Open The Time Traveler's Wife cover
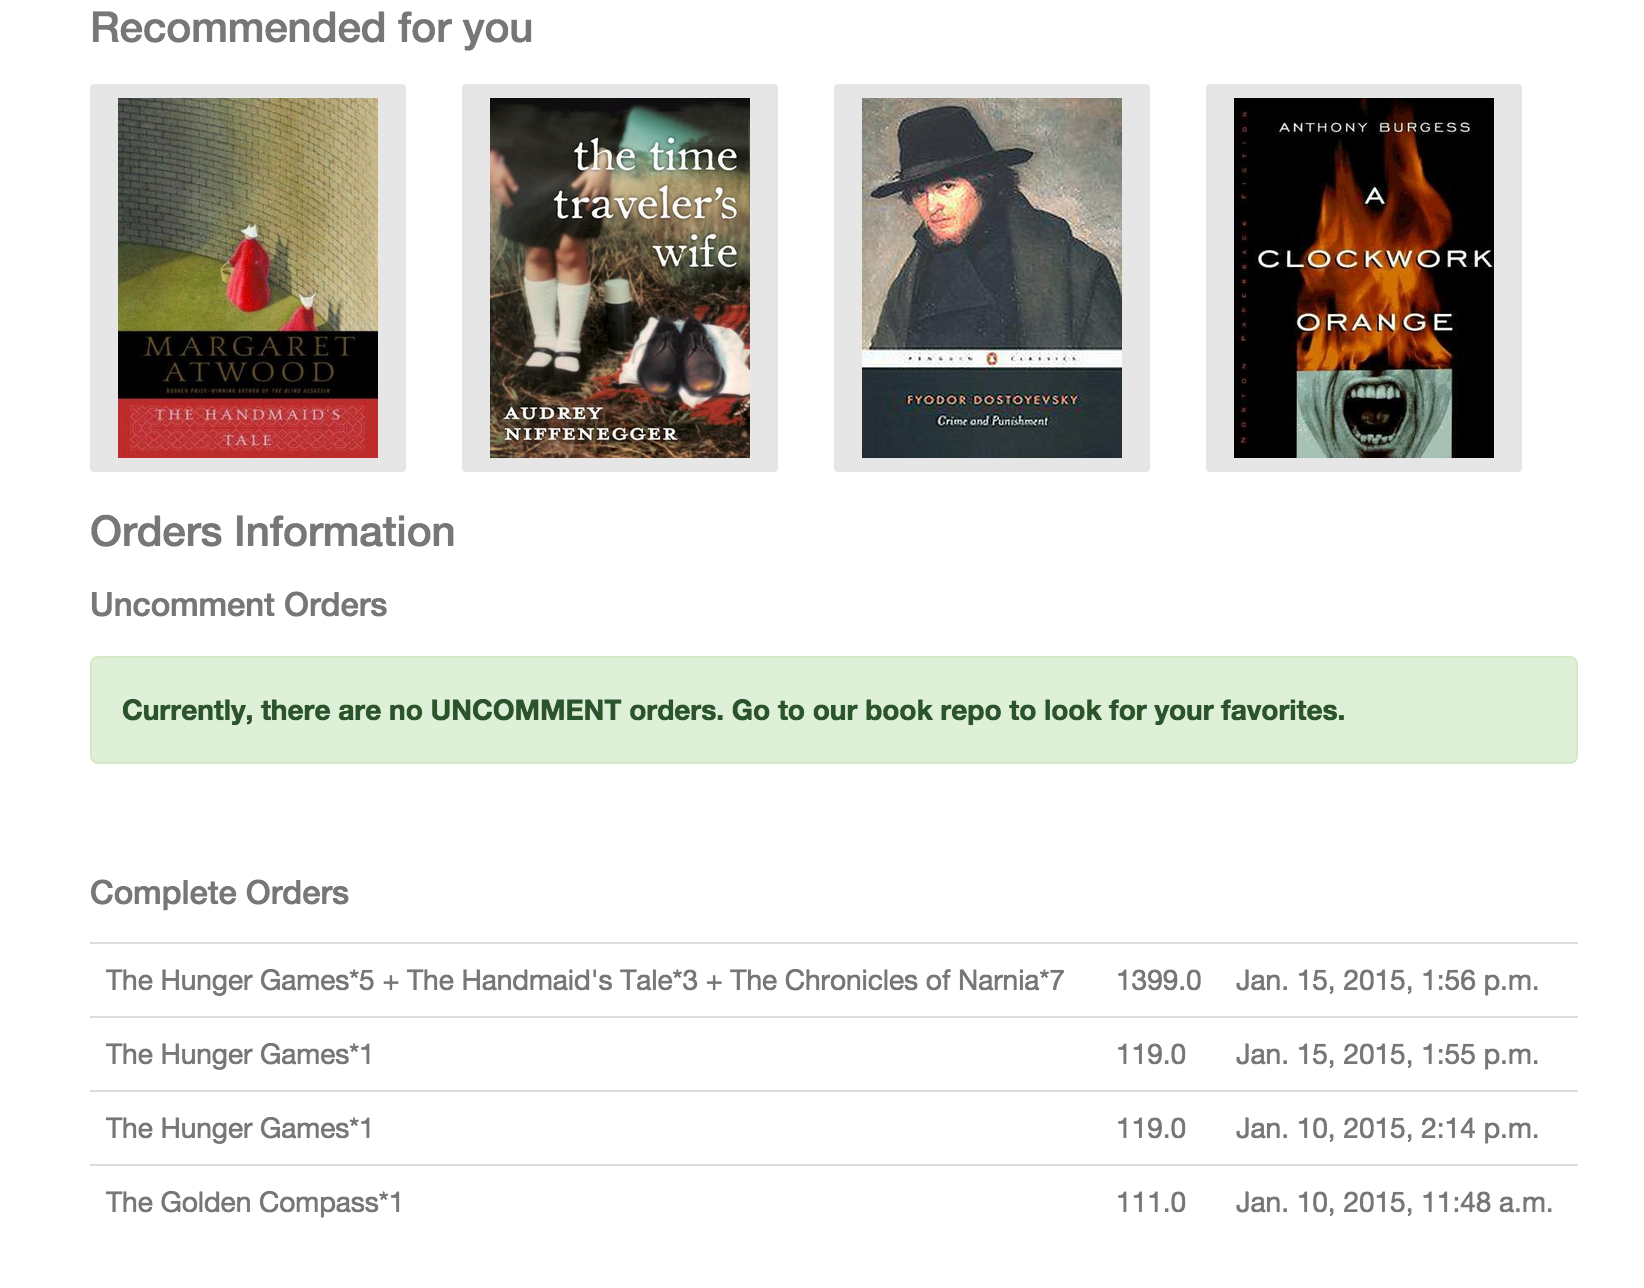The height and width of the screenshot is (1288, 1644). pos(620,278)
